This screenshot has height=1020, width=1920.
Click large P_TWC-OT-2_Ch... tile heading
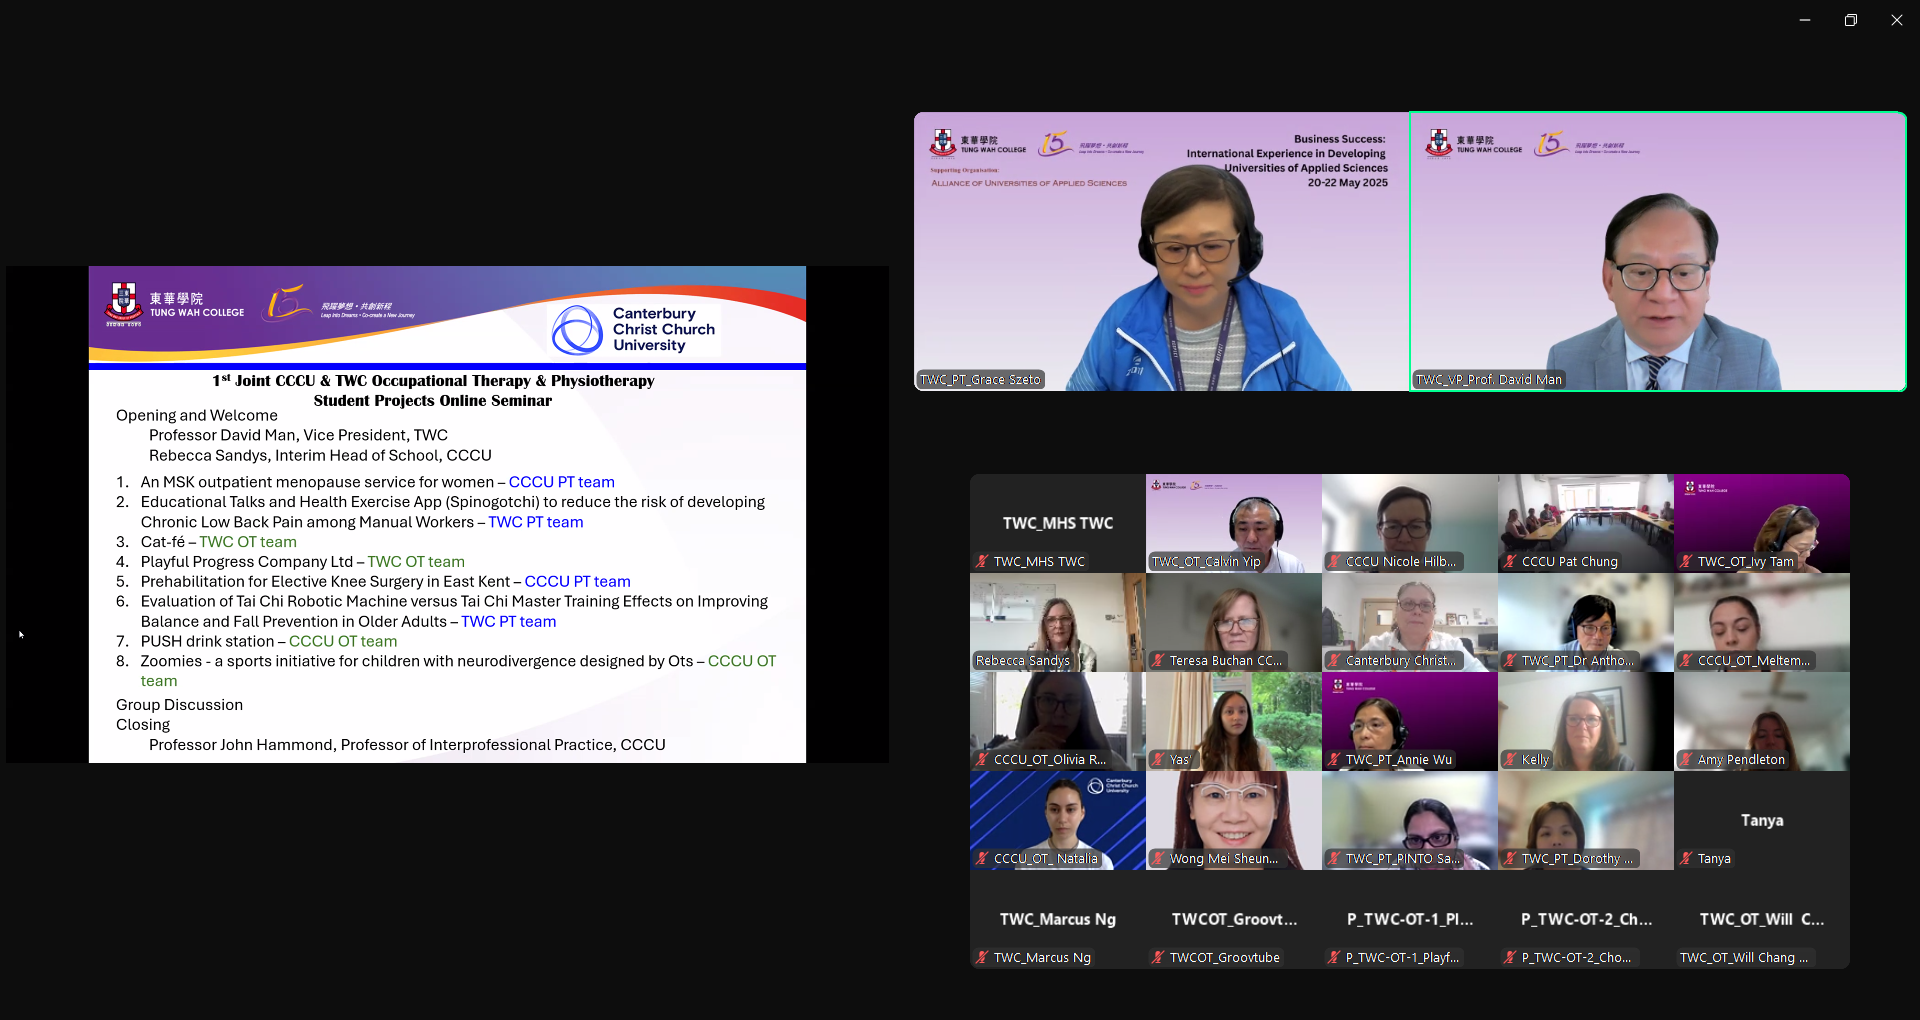point(1586,919)
